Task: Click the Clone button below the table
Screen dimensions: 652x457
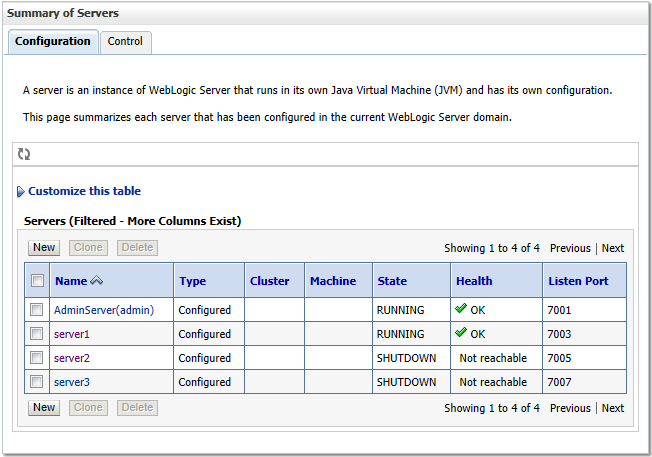Action: [88, 408]
